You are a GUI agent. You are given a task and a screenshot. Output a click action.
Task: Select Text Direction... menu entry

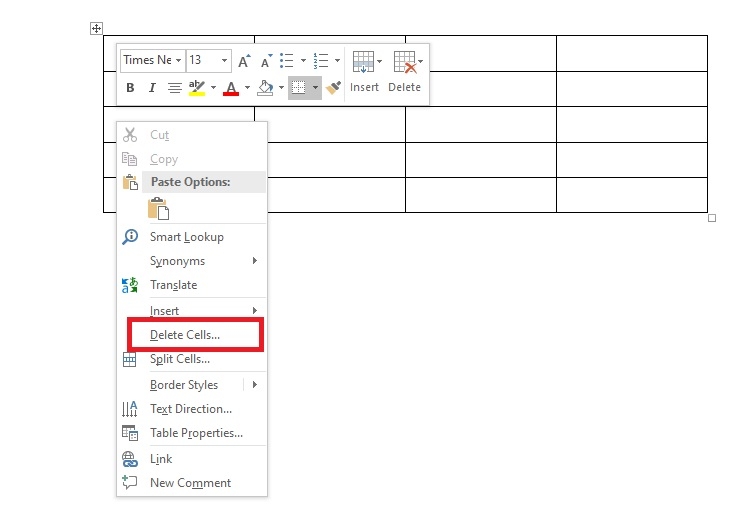192,409
